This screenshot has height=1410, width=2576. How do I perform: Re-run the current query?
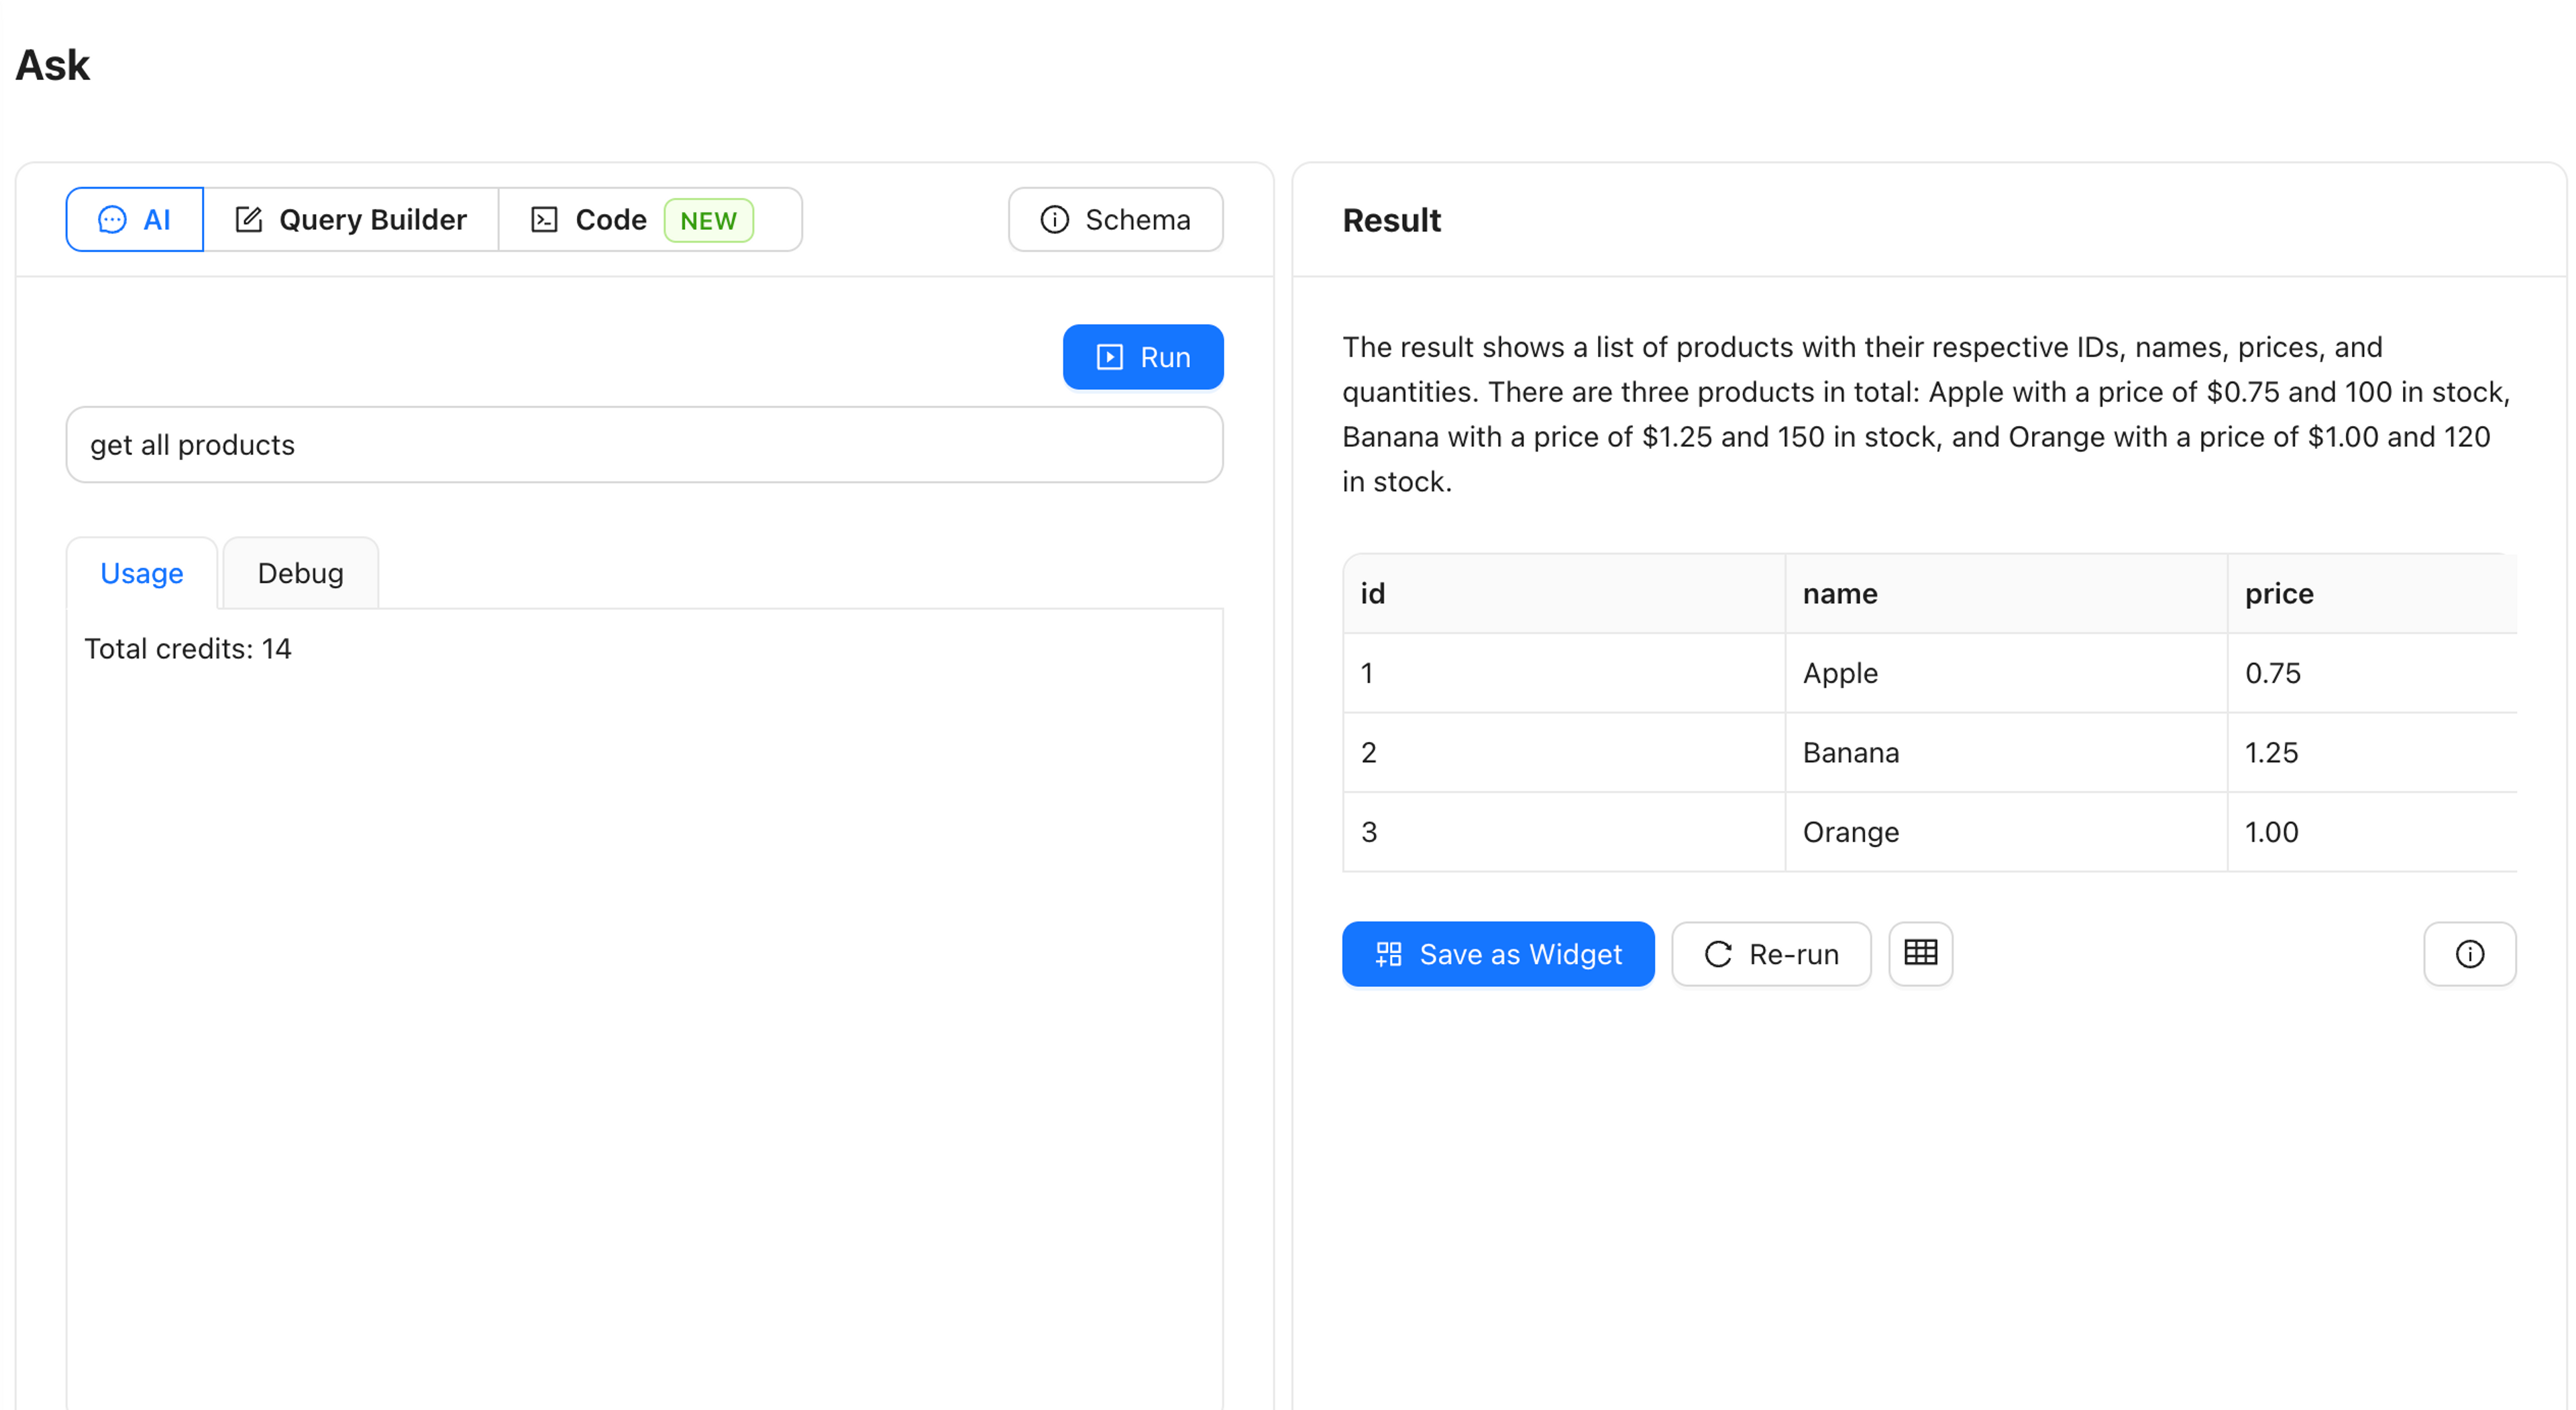point(1771,953)
